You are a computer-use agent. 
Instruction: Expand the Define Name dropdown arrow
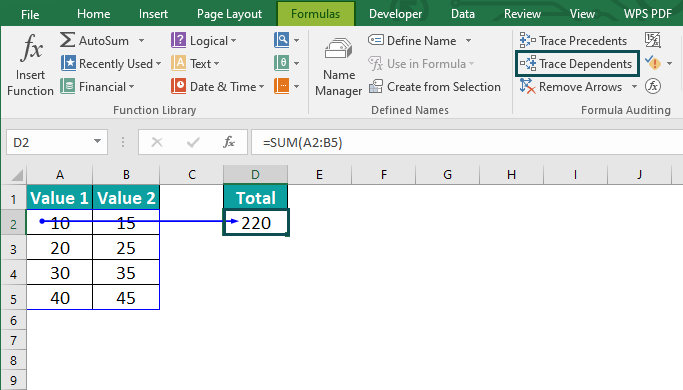click(468, 41)
